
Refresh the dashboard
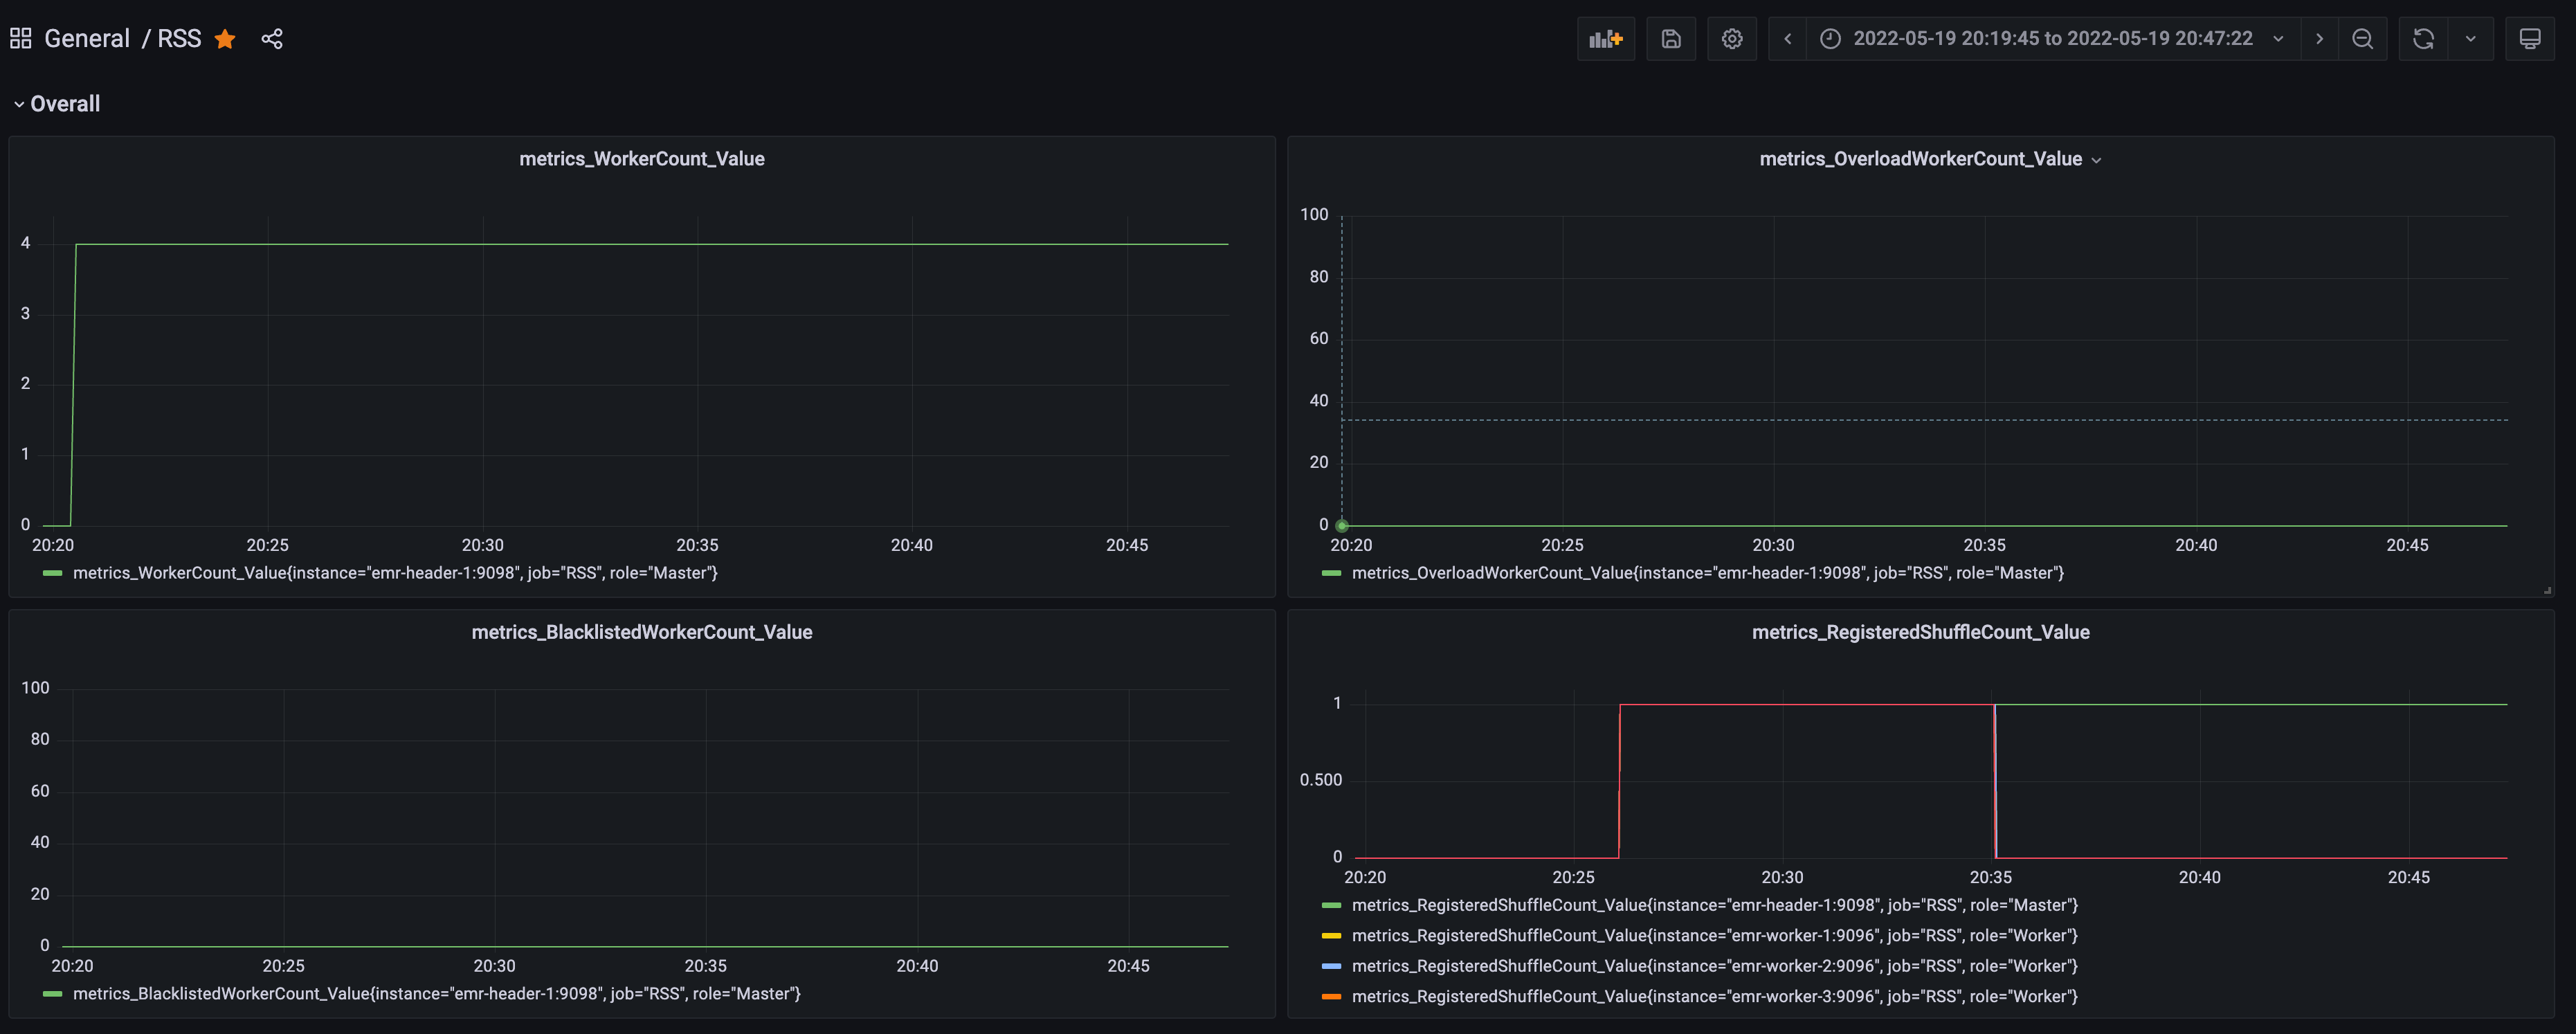(x=2423, y=39)
